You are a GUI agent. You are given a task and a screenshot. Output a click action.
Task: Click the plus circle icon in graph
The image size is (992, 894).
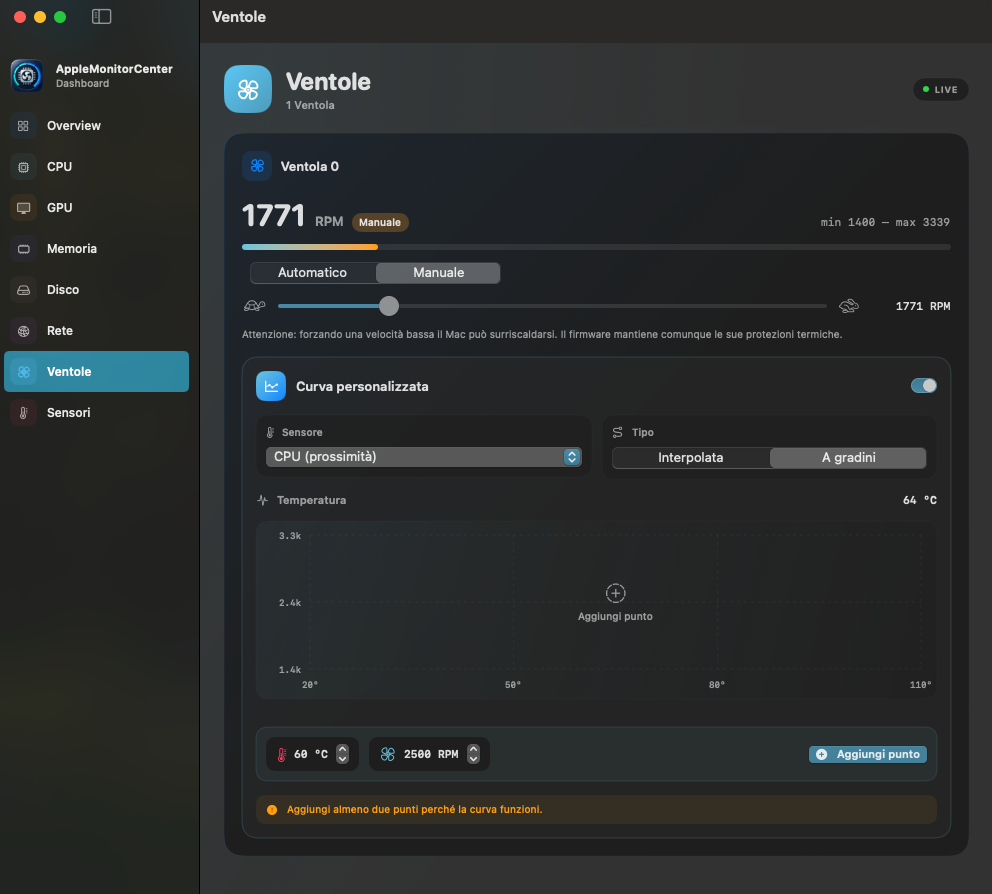tap(616, 593)
